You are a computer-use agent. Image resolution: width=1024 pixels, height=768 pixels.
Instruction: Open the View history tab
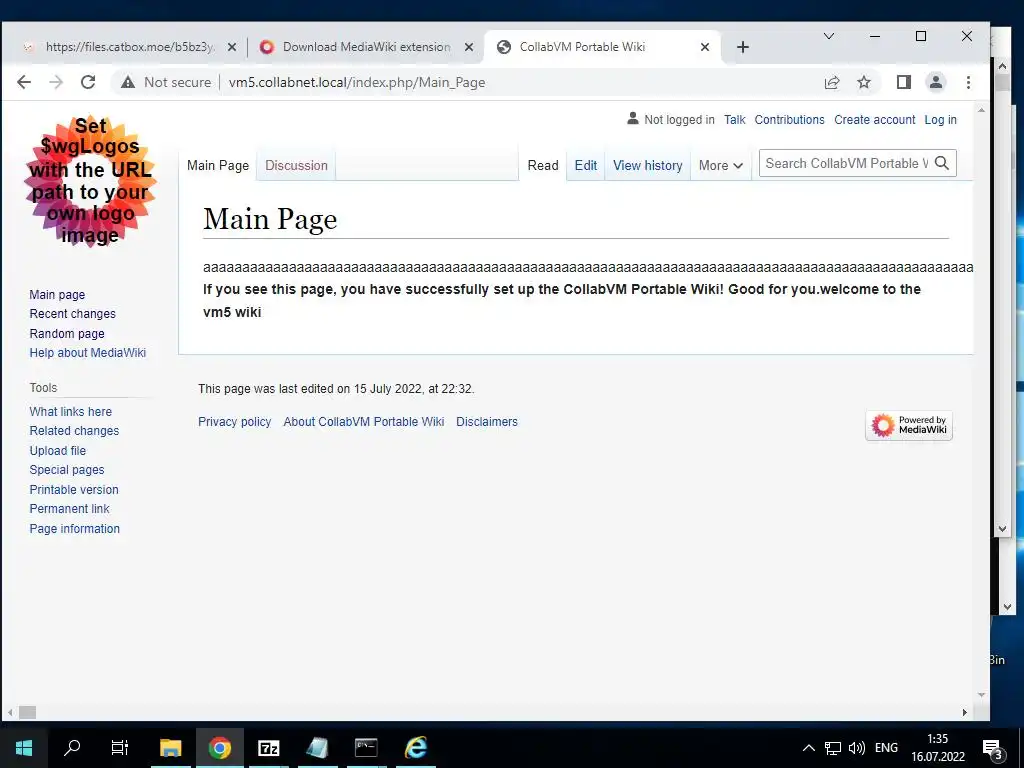[x=648, y=166]
